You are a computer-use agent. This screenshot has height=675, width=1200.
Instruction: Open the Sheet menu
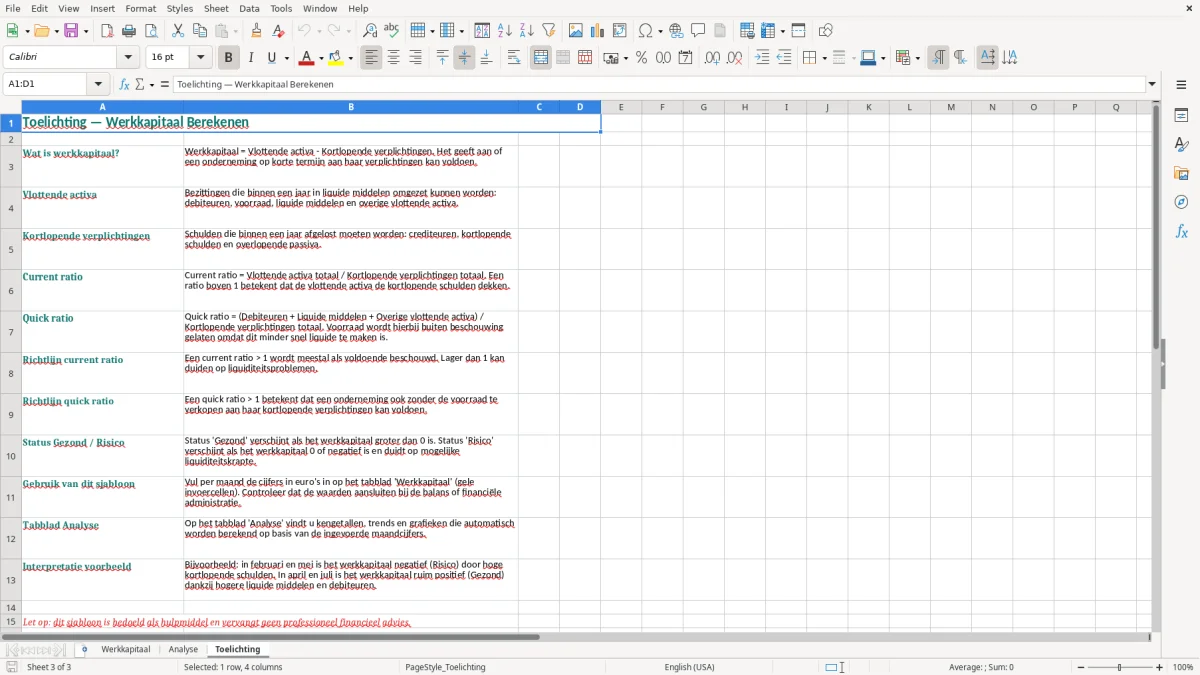[x=216, y=8]
